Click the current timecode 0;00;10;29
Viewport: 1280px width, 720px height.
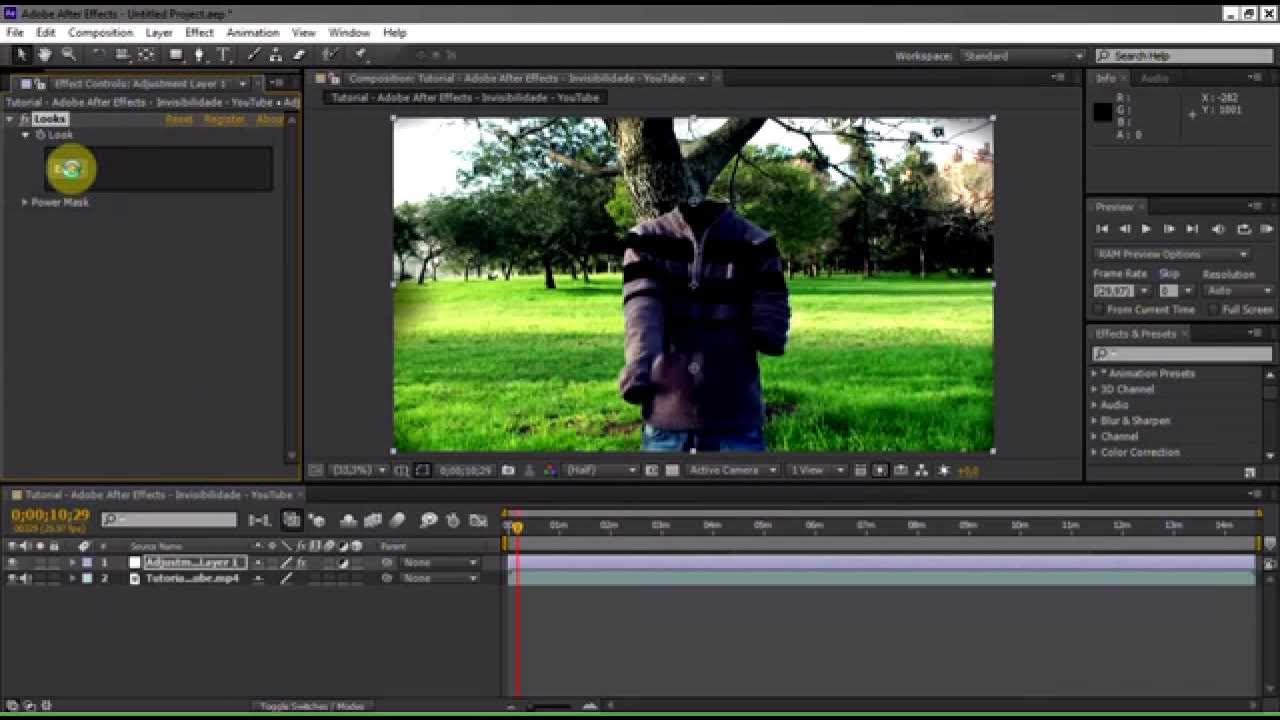click(x=50, y=515)
